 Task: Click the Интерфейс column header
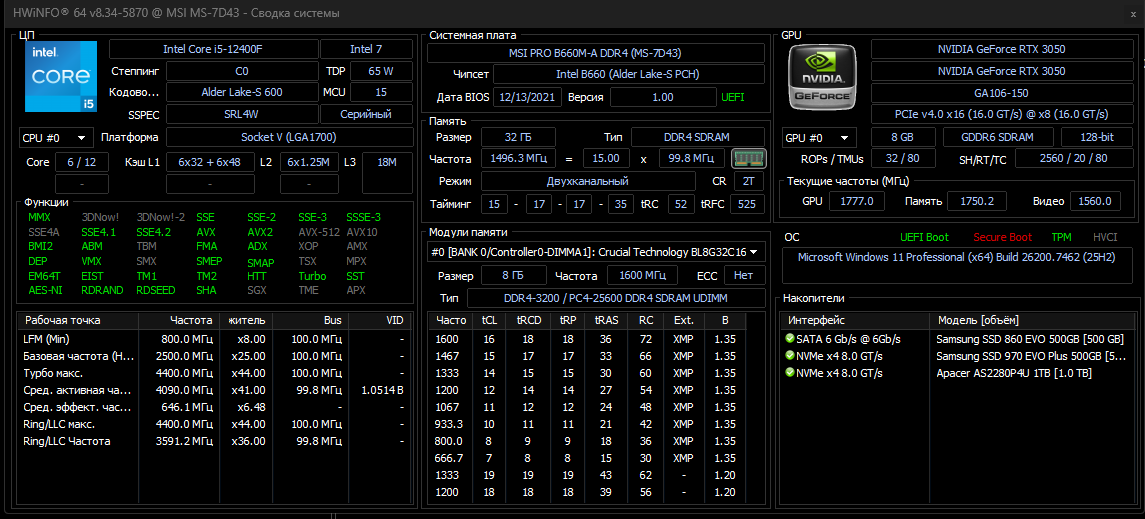(855, 320)
